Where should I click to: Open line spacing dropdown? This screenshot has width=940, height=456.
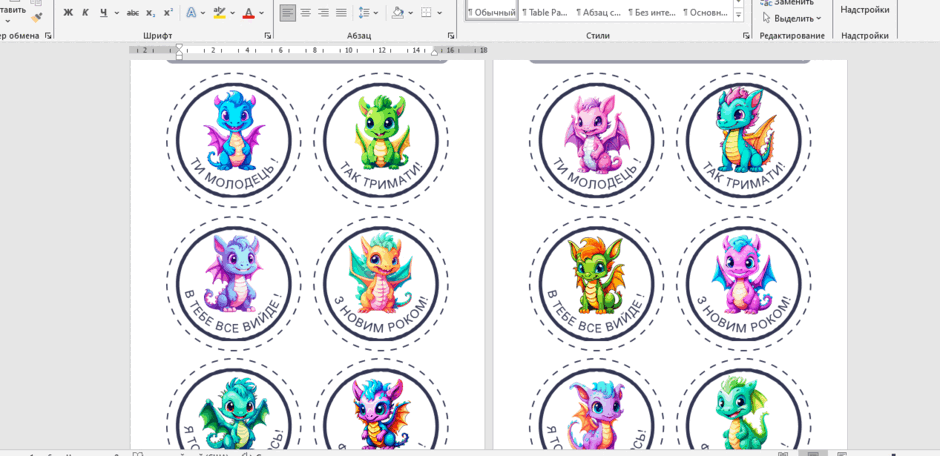tap(368, 13)
